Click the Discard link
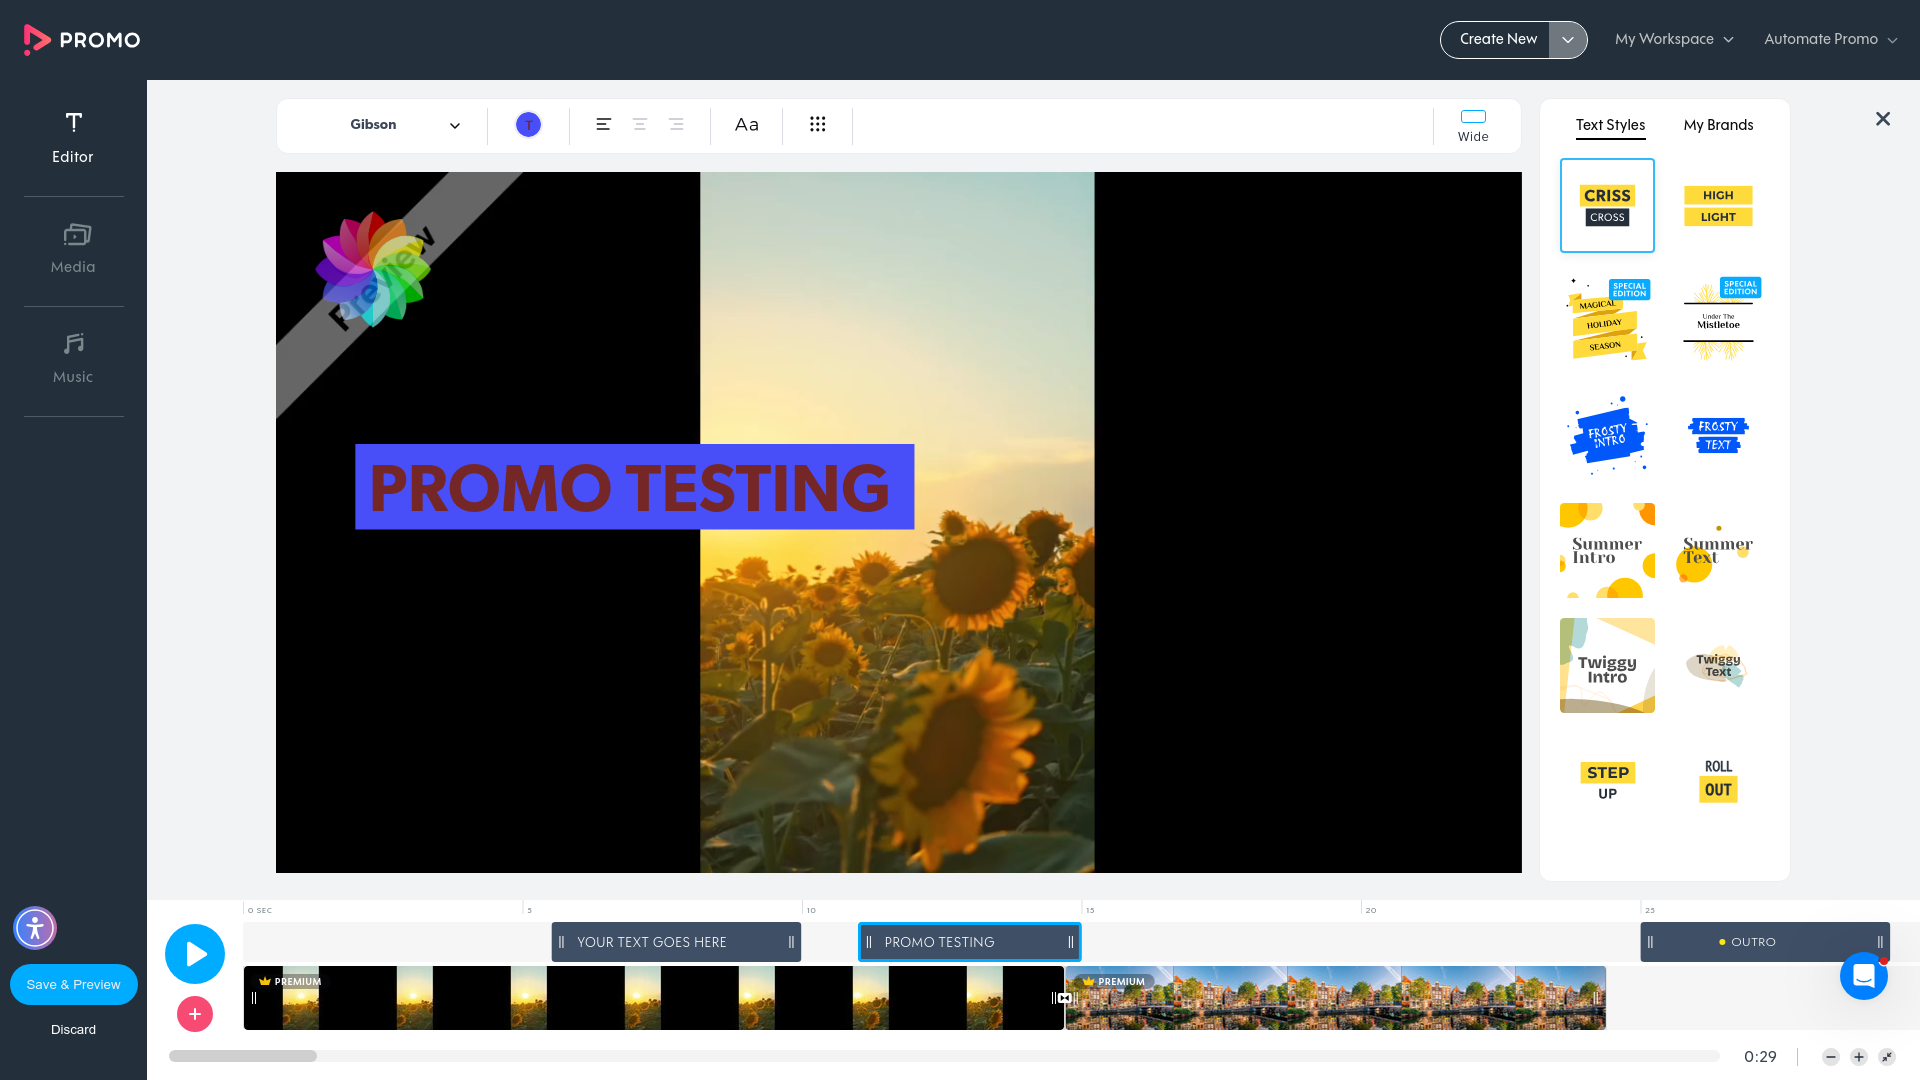 click(73, 1029)
